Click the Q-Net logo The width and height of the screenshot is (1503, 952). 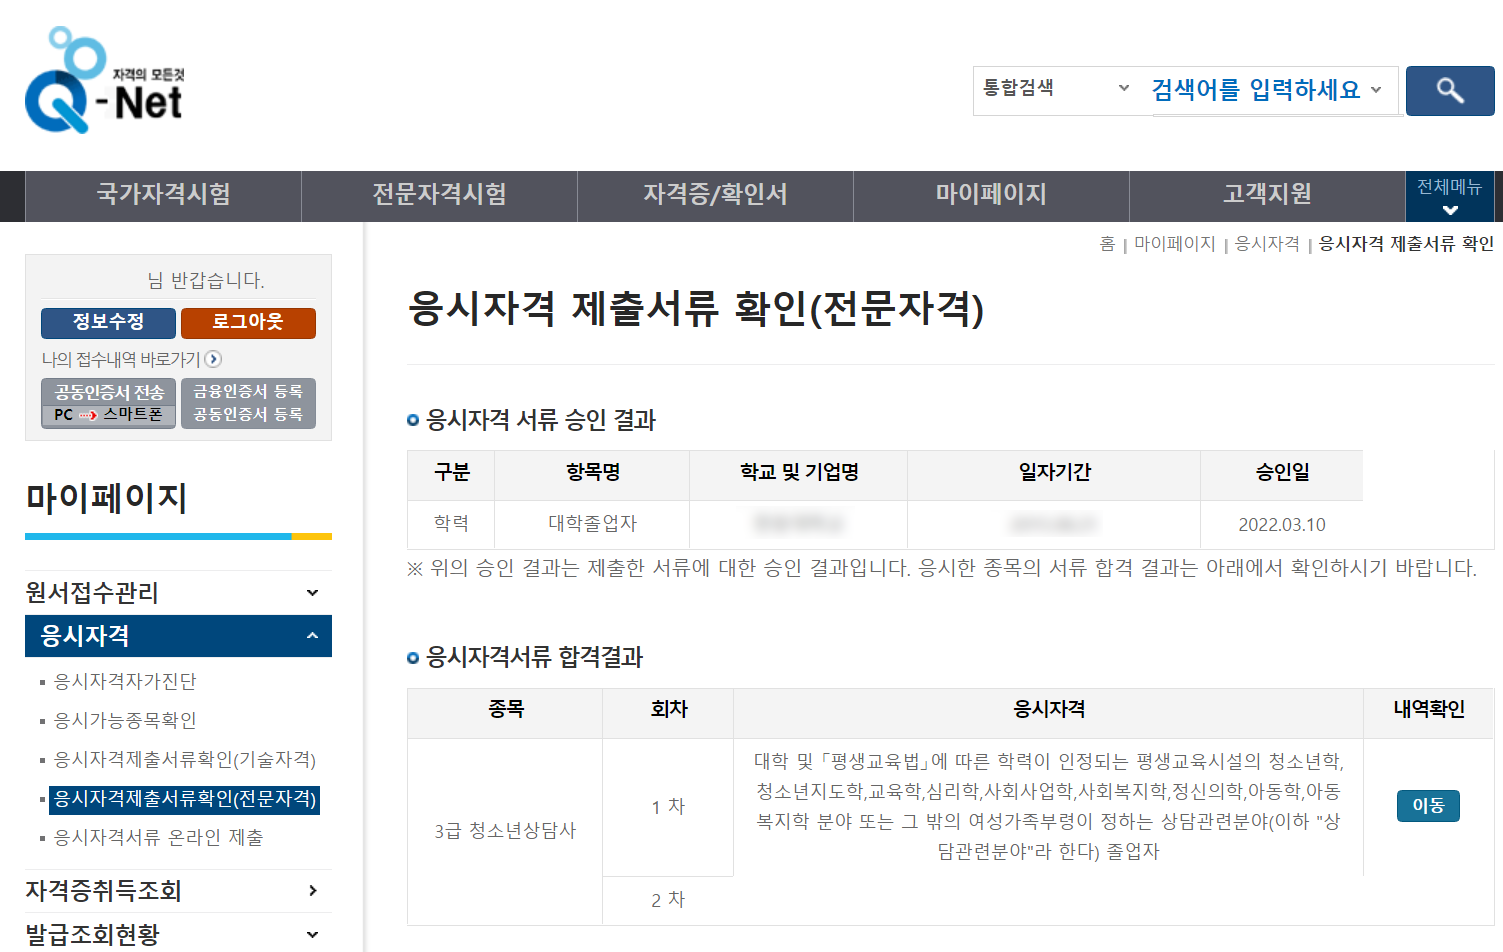click(104, 81)
